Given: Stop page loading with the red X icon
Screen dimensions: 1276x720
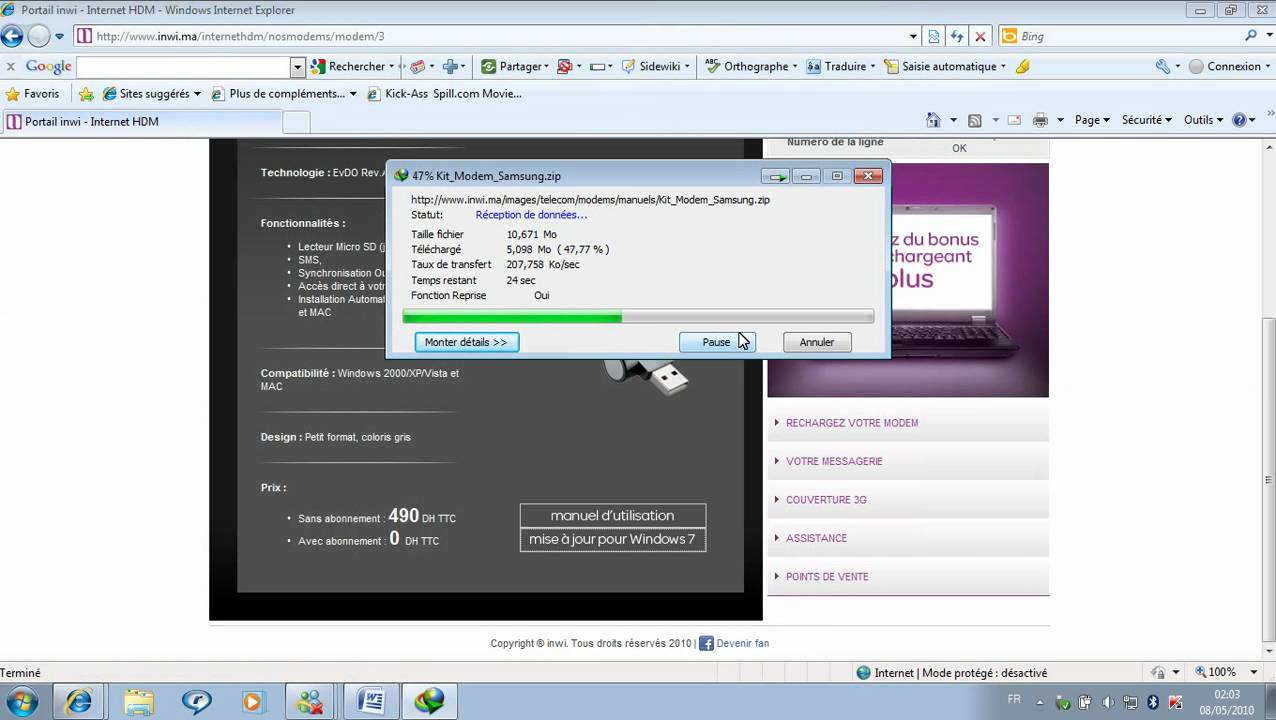Looking at the screenshot, I should pos(980,36).
